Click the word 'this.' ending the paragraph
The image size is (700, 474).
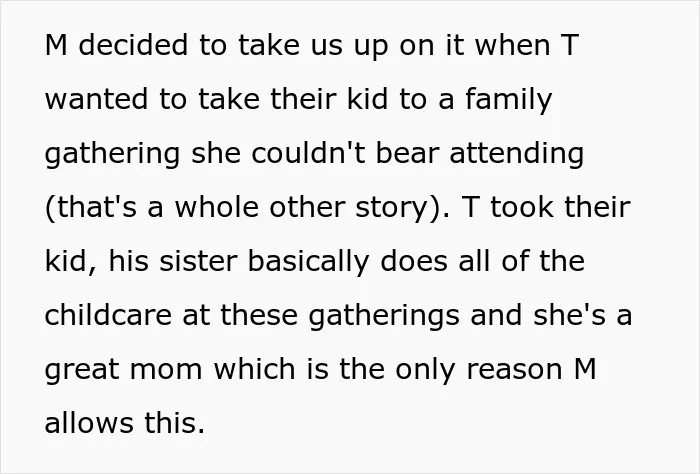(175, 423)
